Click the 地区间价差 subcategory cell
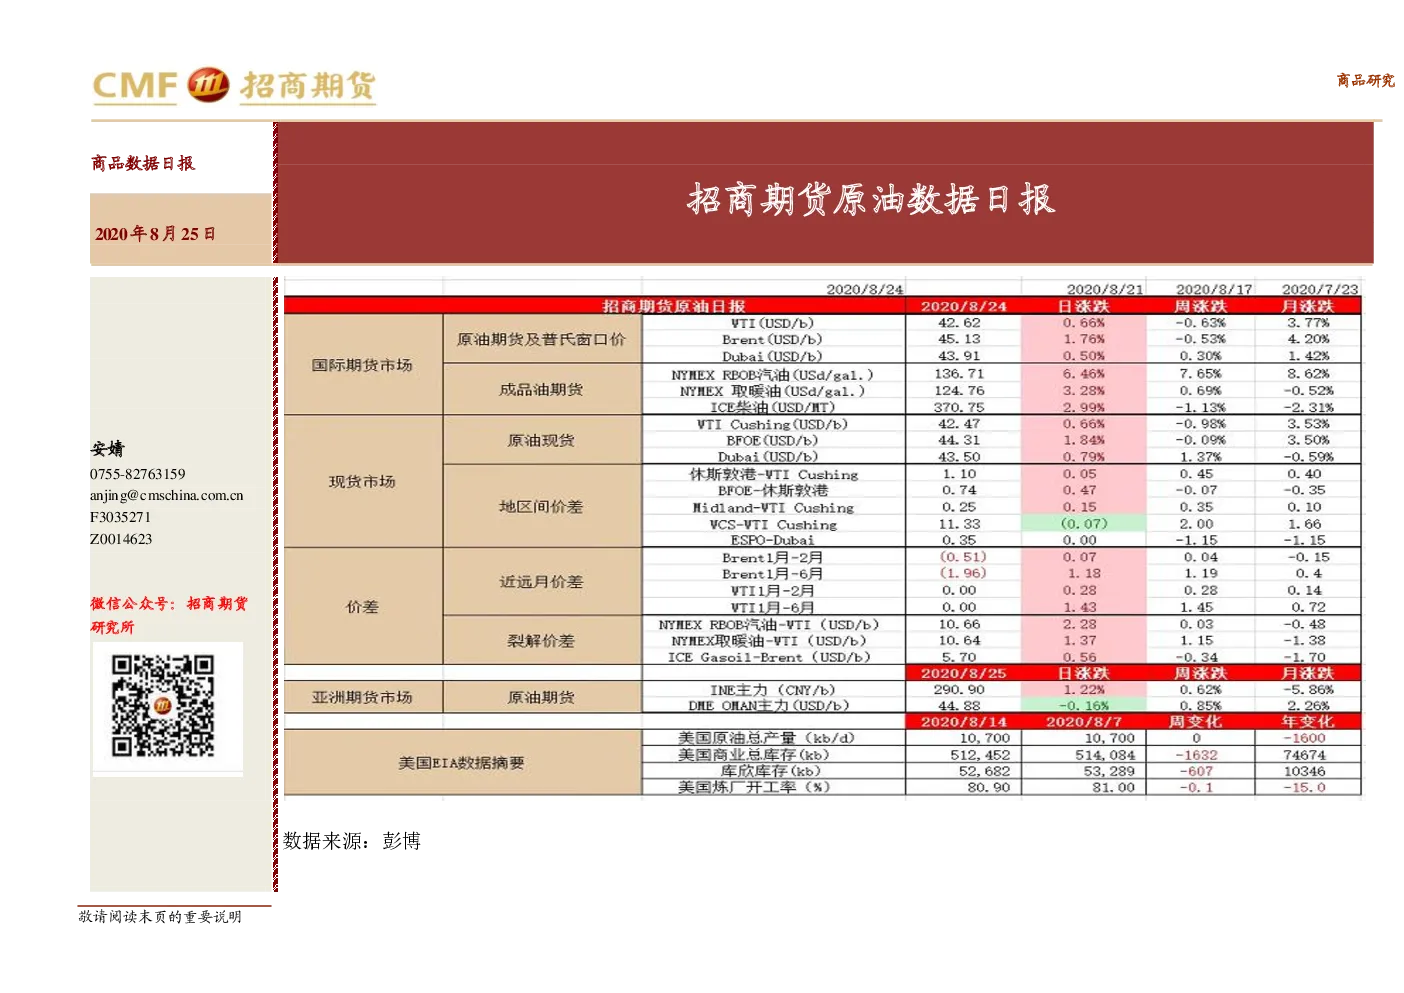 [542, 507]
